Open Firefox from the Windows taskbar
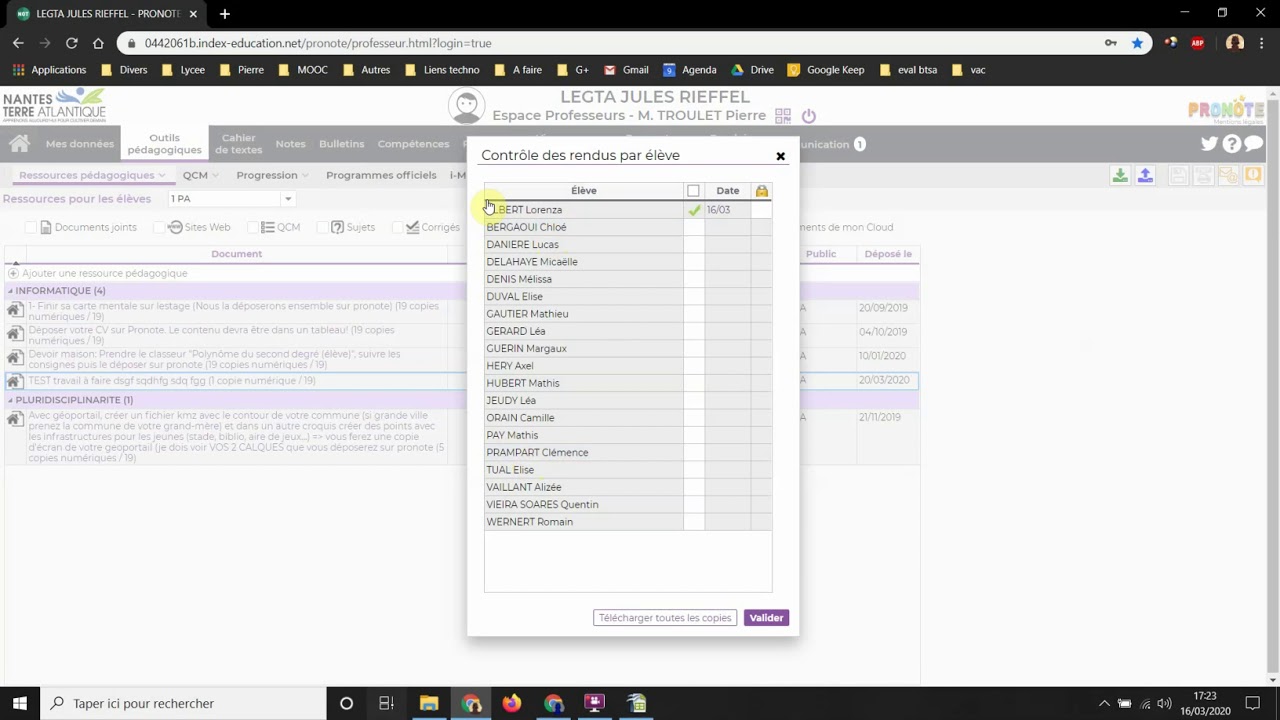Screen dimensions: 1280x720 (x=512, y=703)
